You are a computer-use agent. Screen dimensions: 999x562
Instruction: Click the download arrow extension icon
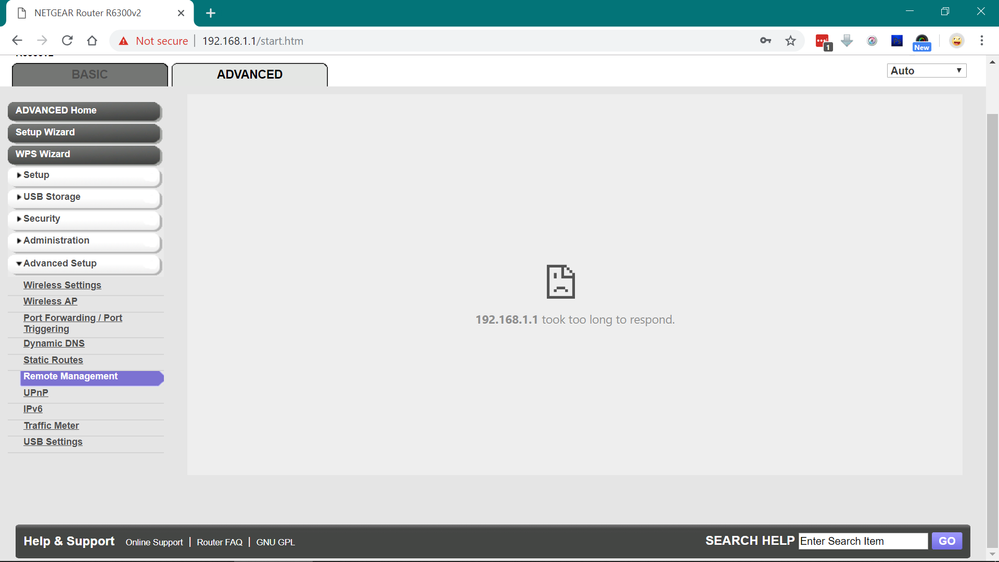pyautogui.click(x=847, y=41)
